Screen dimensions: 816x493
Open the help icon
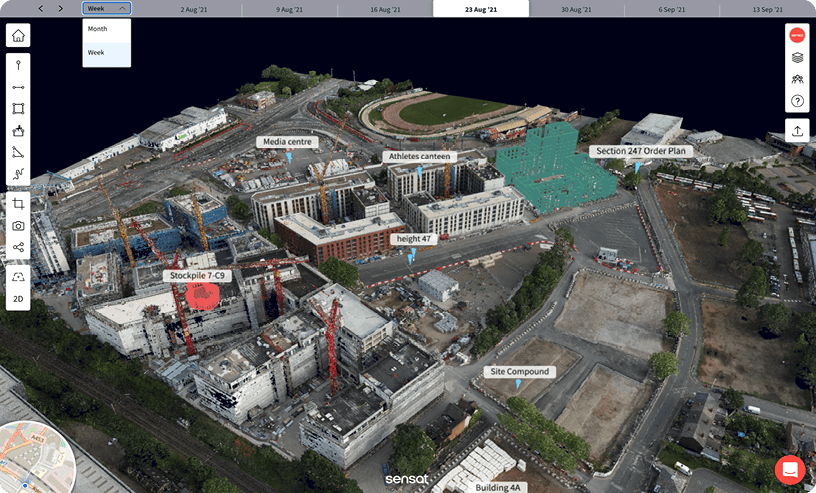pyautogui.click(x=797, y=101)
